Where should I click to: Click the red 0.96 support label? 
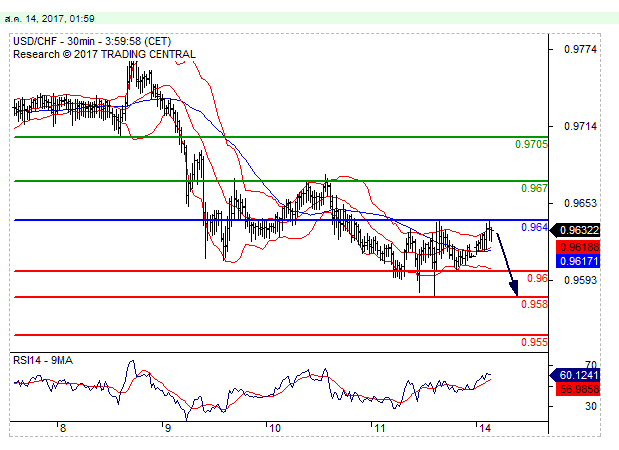click(x=537, y=279)
